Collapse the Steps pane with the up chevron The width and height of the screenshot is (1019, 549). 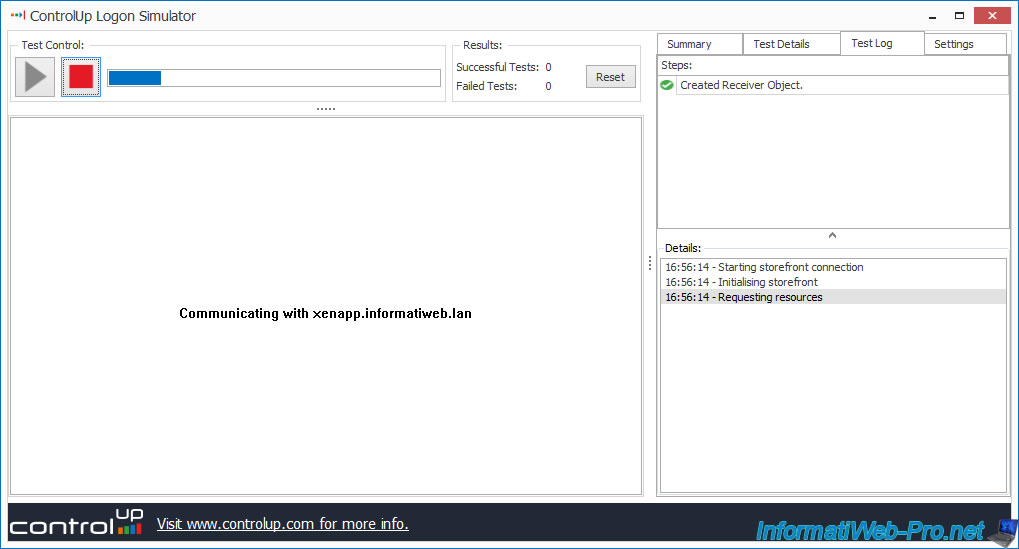(832, 235)
